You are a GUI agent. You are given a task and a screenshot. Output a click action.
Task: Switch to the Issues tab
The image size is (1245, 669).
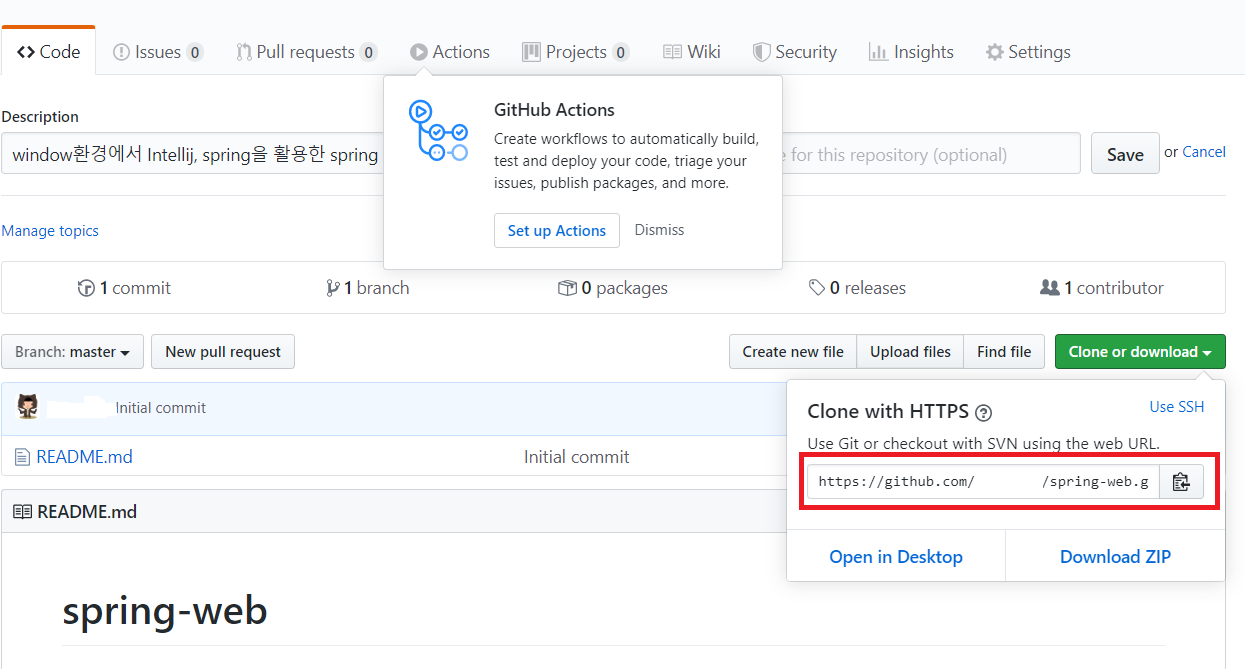(158, 52)
